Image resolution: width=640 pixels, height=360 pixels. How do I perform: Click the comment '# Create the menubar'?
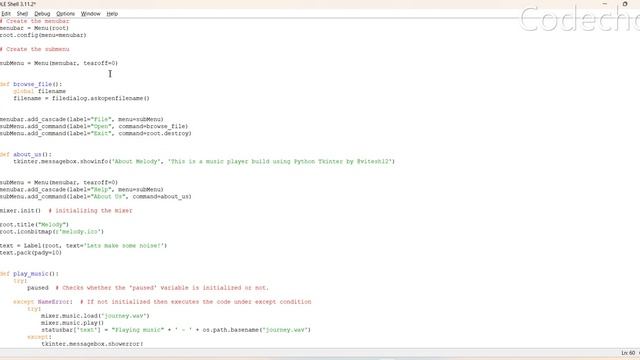34,21
